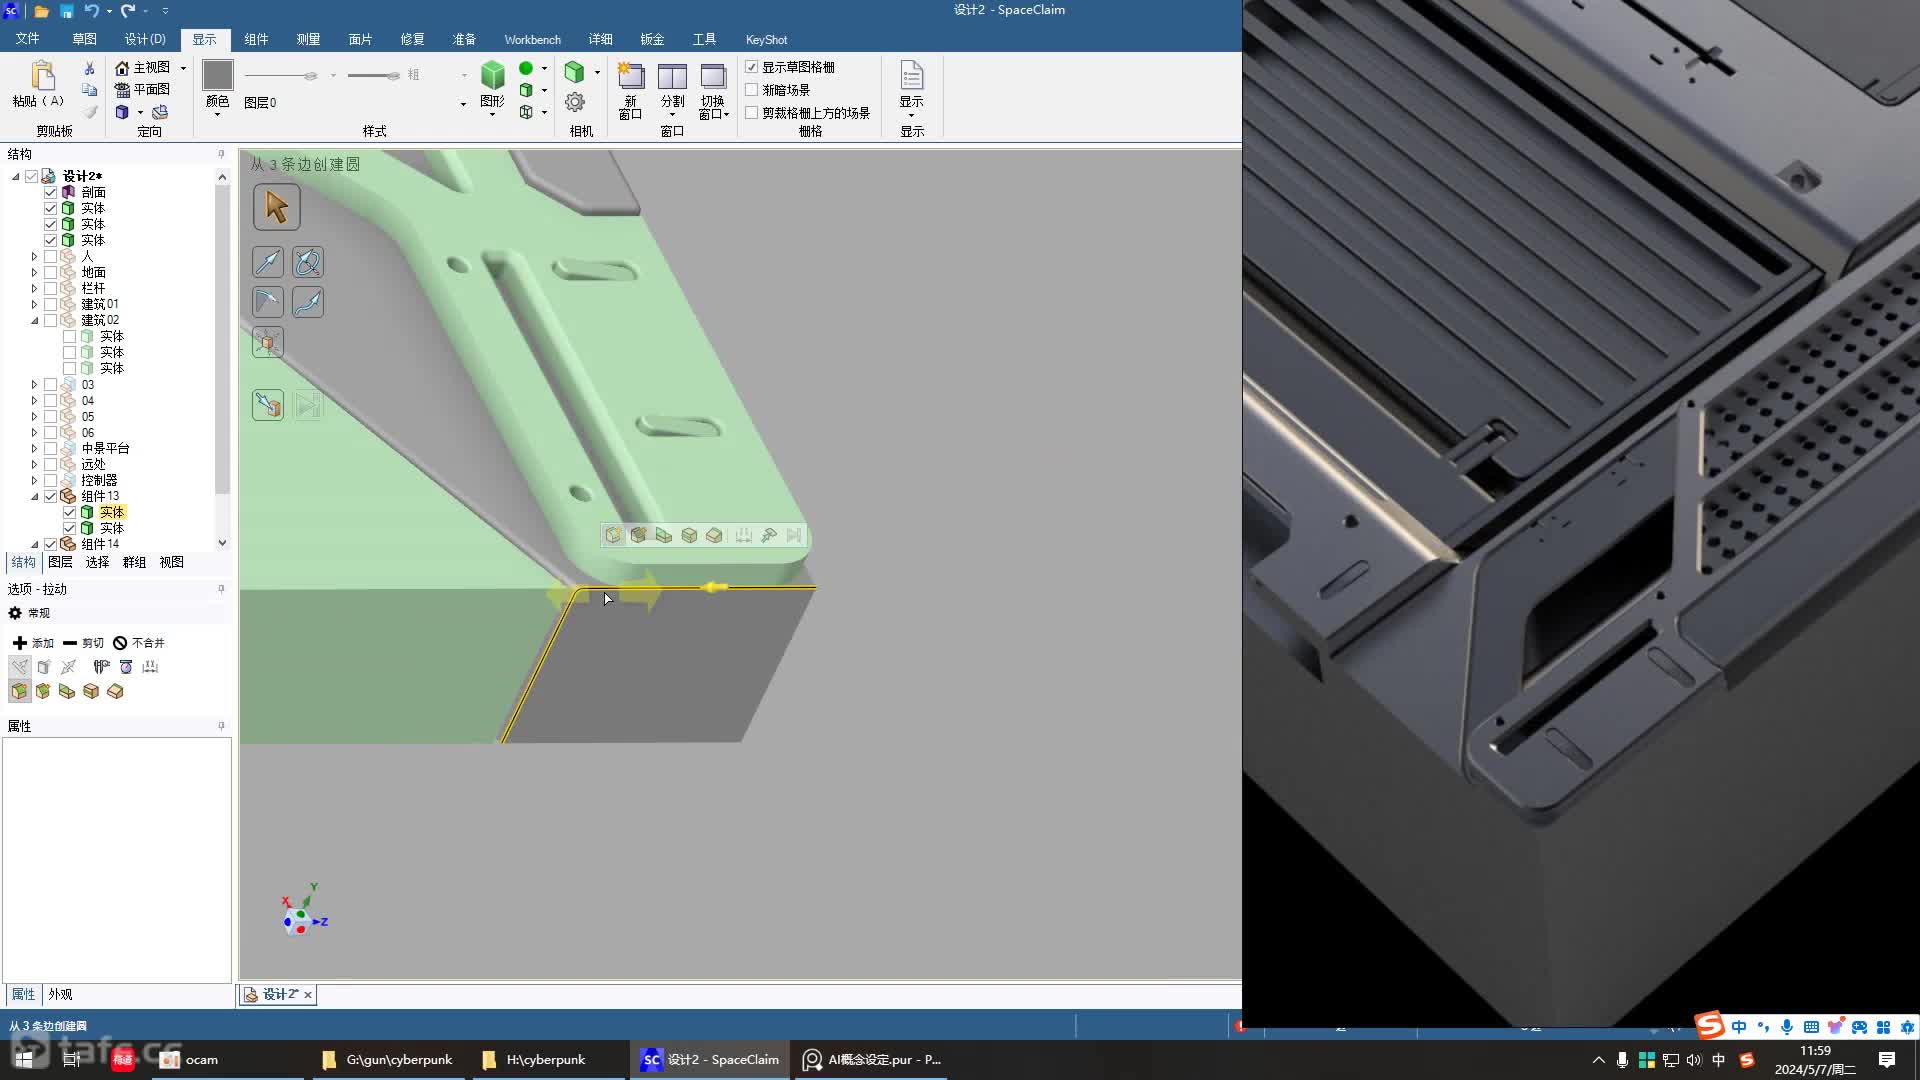This screenshot has width=1920, height=1080.
Task: Switch to the Design (设计) ribbon tab
Action: click(x=145, y=39)
